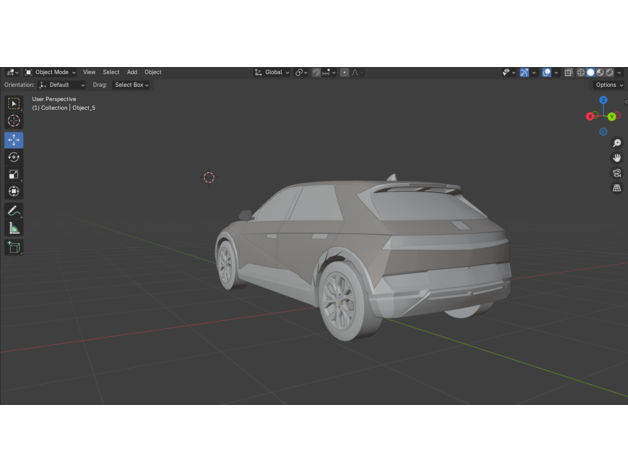628x472 pixels.
Task: Click the Options button
Action: pos(607,85)
